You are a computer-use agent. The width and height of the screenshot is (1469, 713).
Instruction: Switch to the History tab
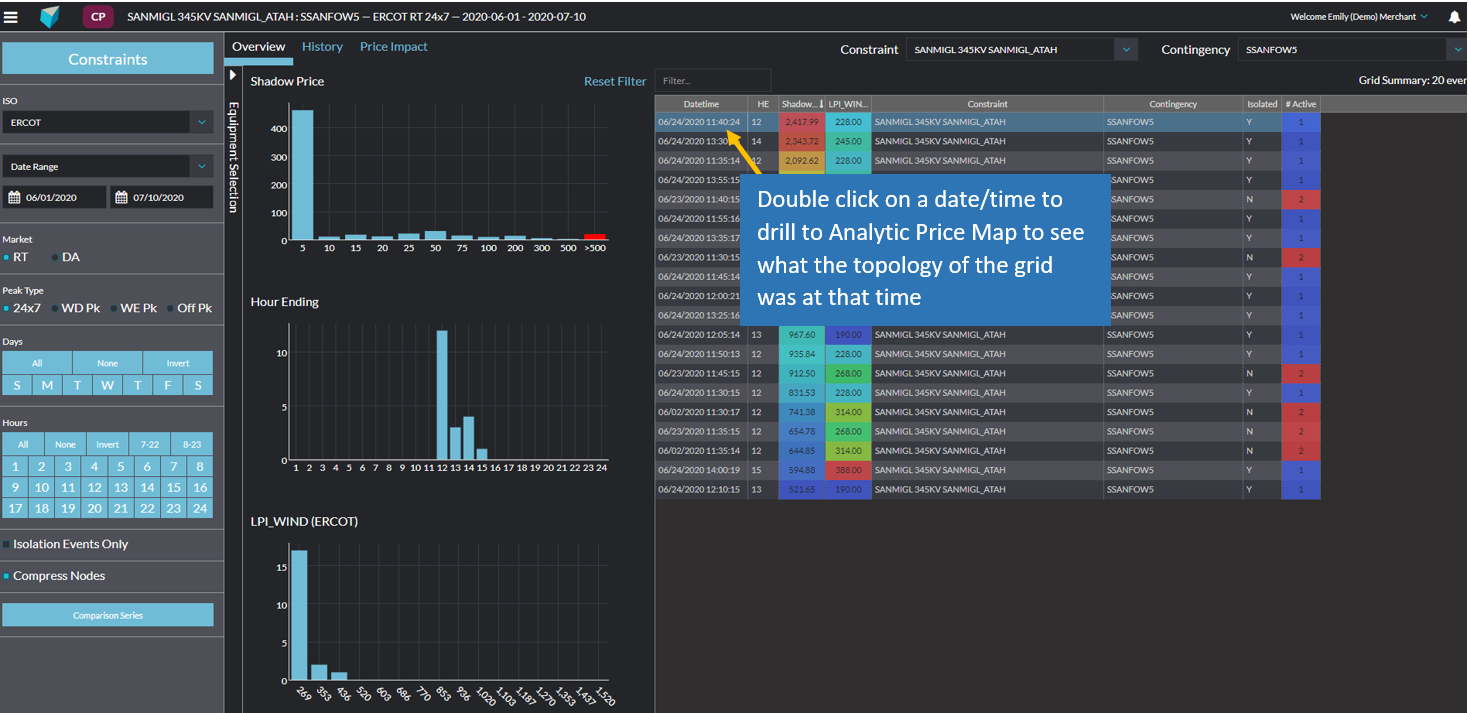pos(322,47)
